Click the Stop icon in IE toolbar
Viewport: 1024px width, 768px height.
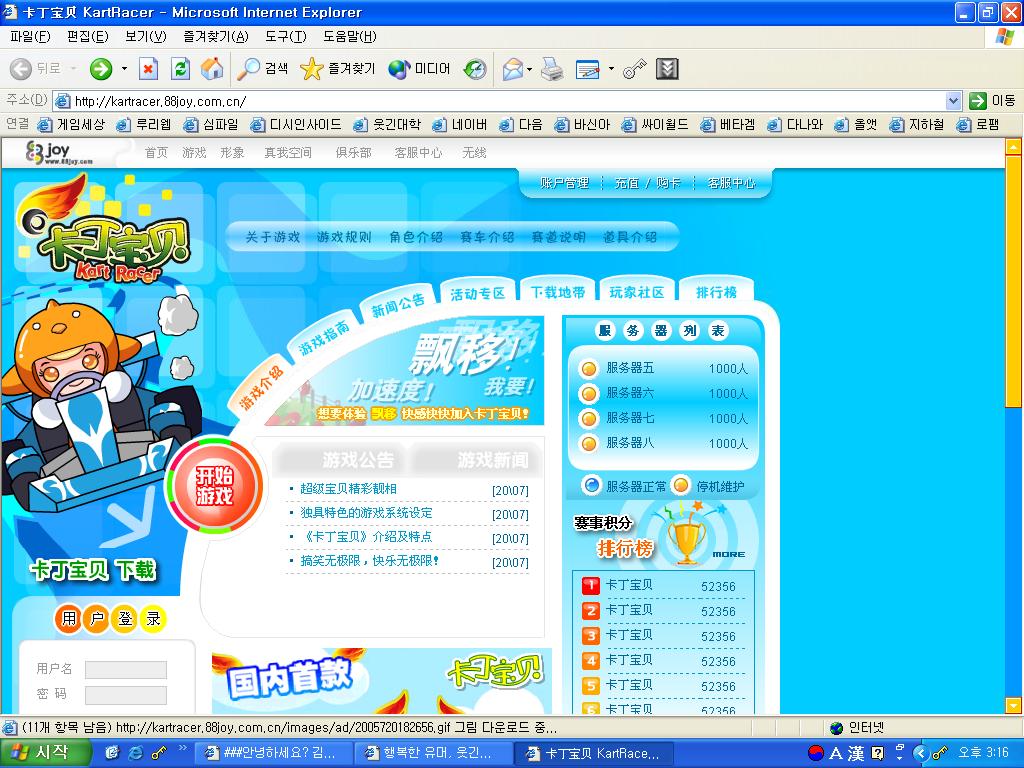149,69
